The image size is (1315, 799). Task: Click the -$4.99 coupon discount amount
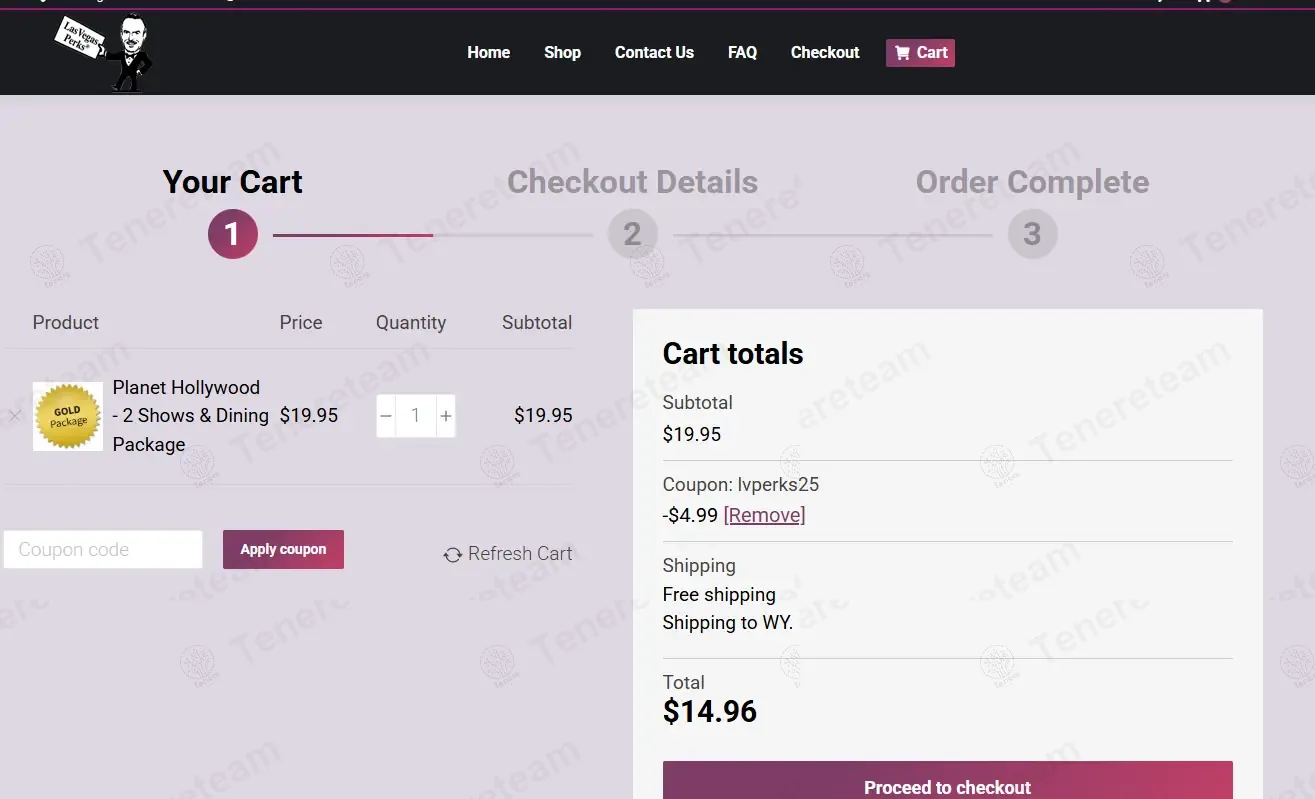pos(690,515)
